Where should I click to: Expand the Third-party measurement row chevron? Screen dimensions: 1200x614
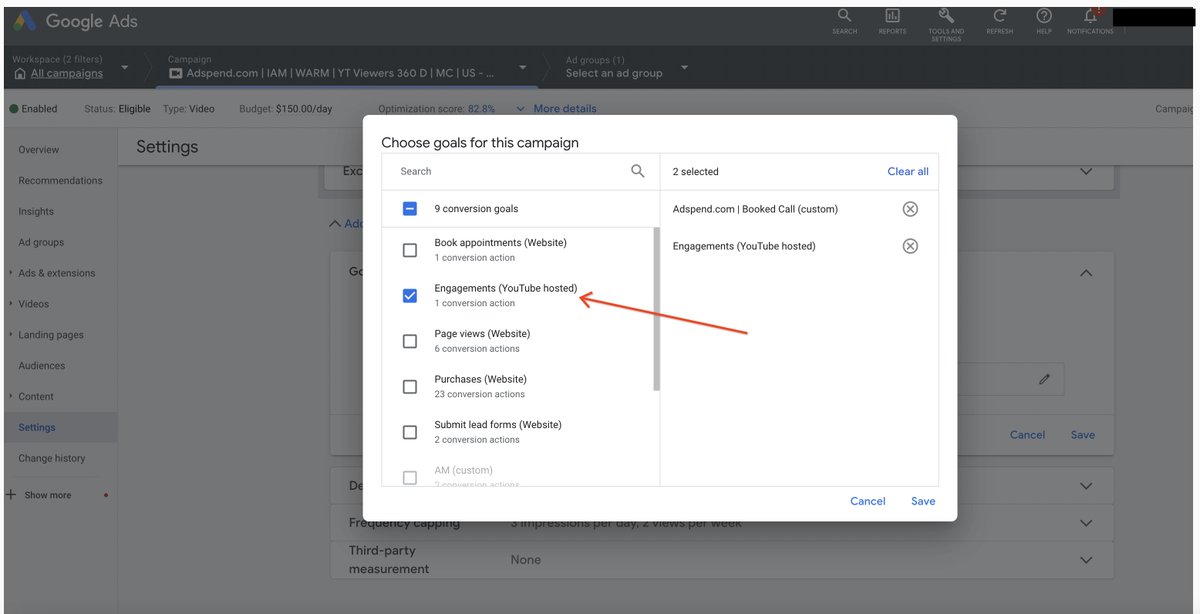pos(1087,560)
